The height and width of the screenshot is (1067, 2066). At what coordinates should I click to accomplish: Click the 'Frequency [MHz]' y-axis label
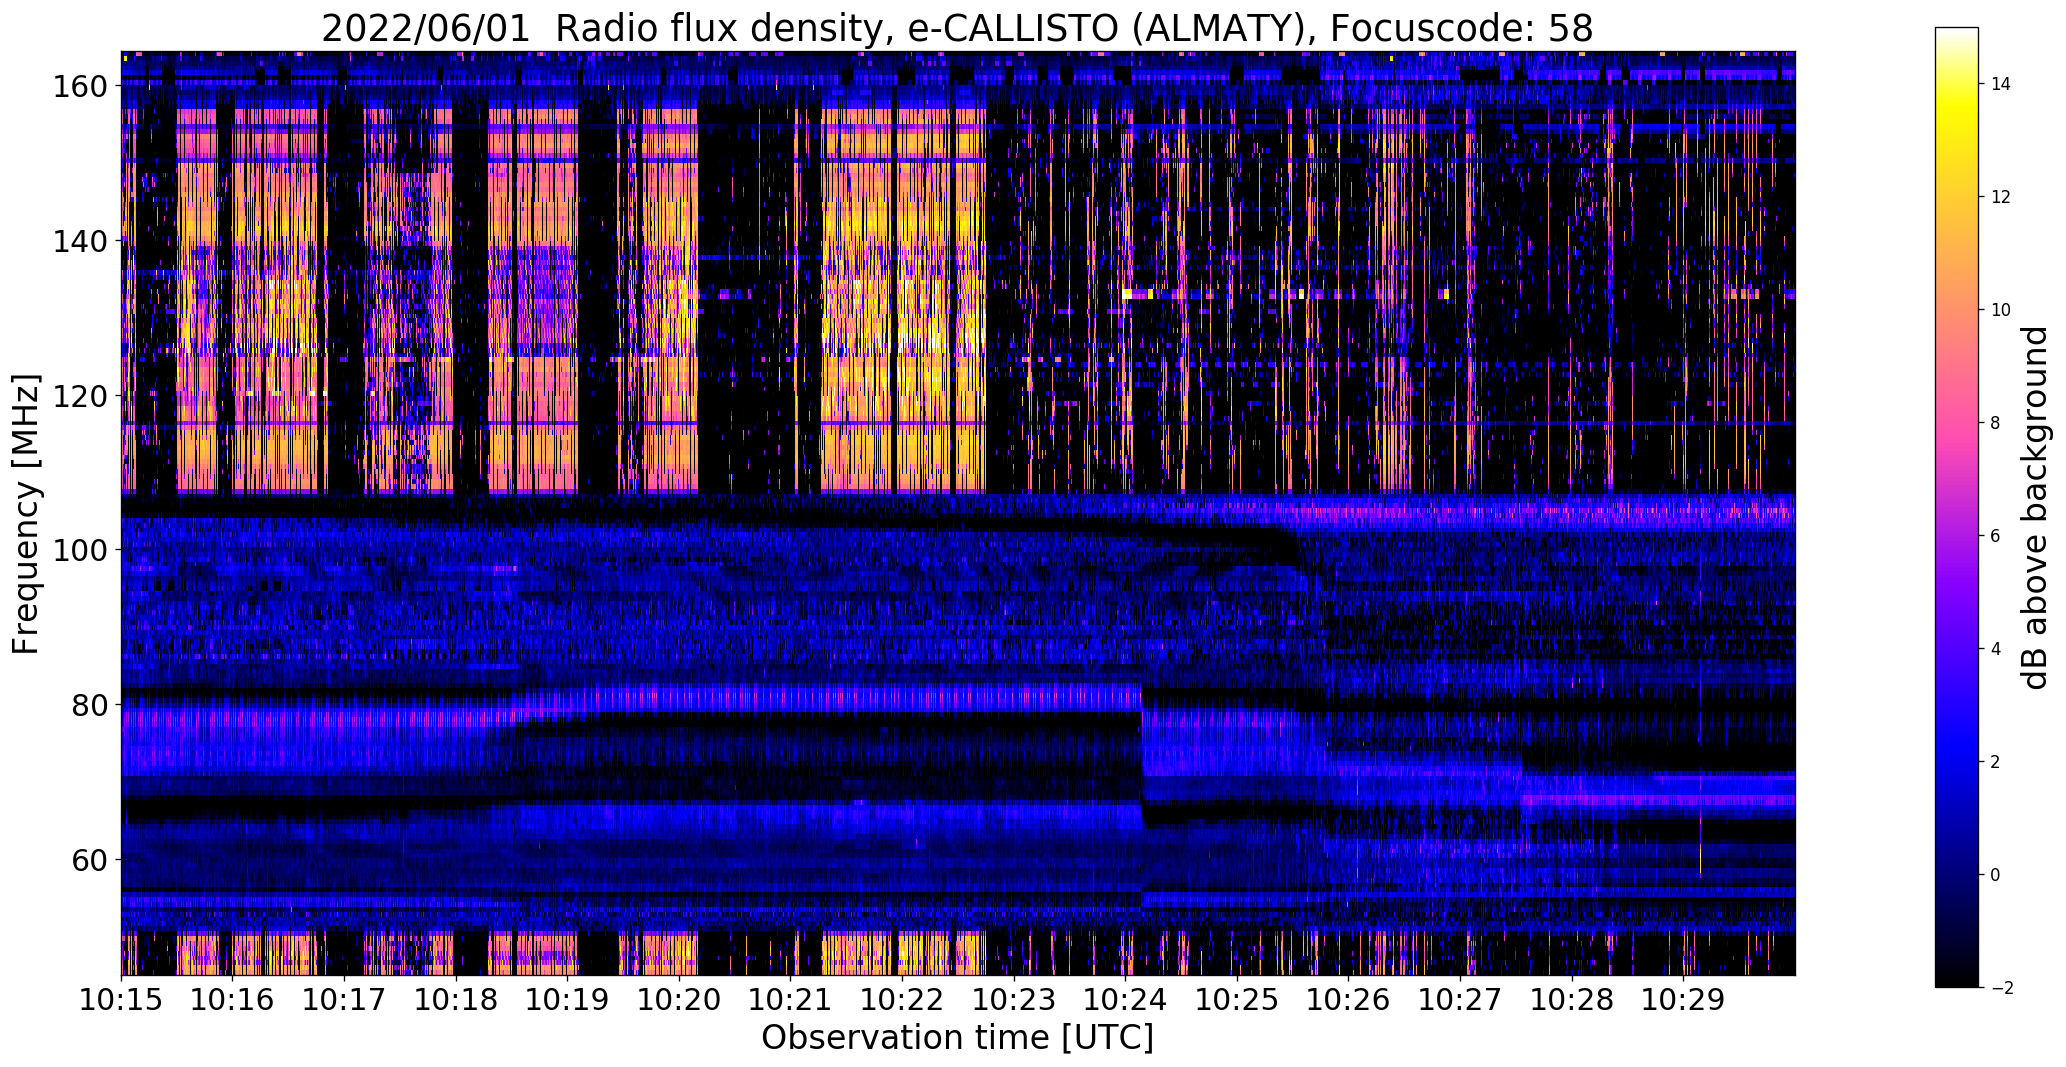[x=26, y=514]
